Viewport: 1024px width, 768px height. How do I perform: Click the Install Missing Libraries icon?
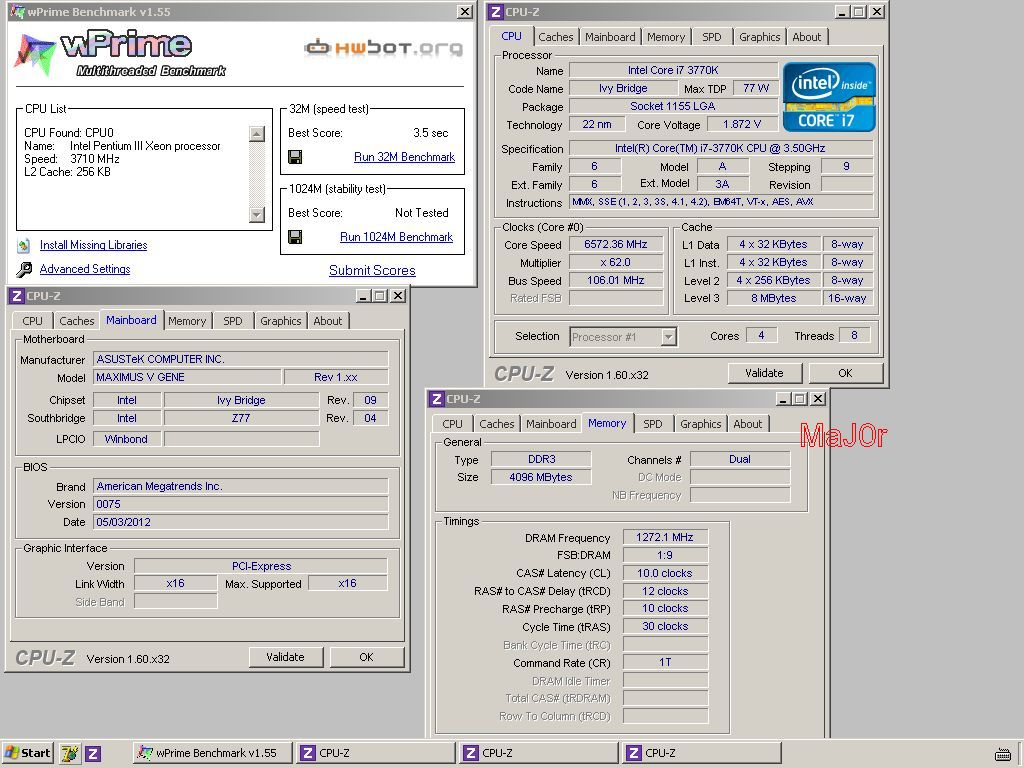click(x=24, y=246)
